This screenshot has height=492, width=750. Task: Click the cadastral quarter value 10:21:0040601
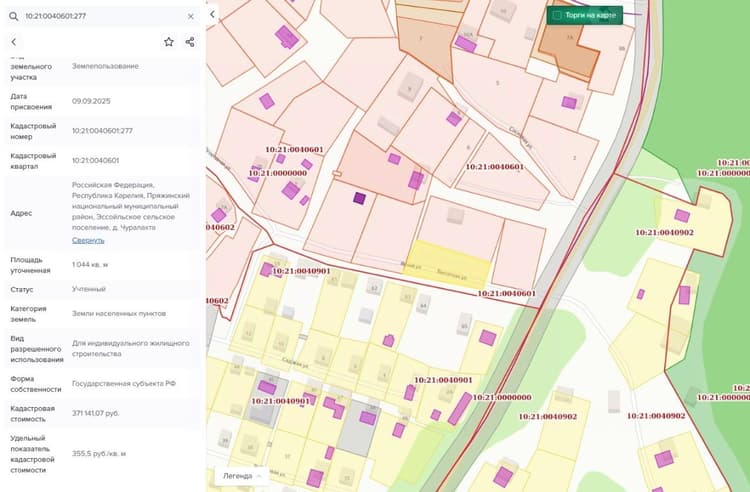[96, 160]
